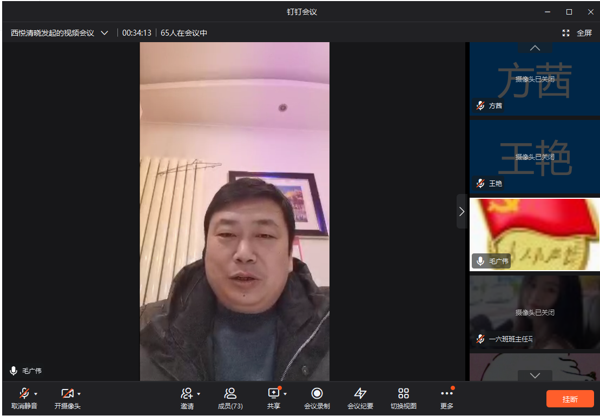Click the 邀请 invite icon
The width and height of the screenshot is (600, 416).
point(186,394)
